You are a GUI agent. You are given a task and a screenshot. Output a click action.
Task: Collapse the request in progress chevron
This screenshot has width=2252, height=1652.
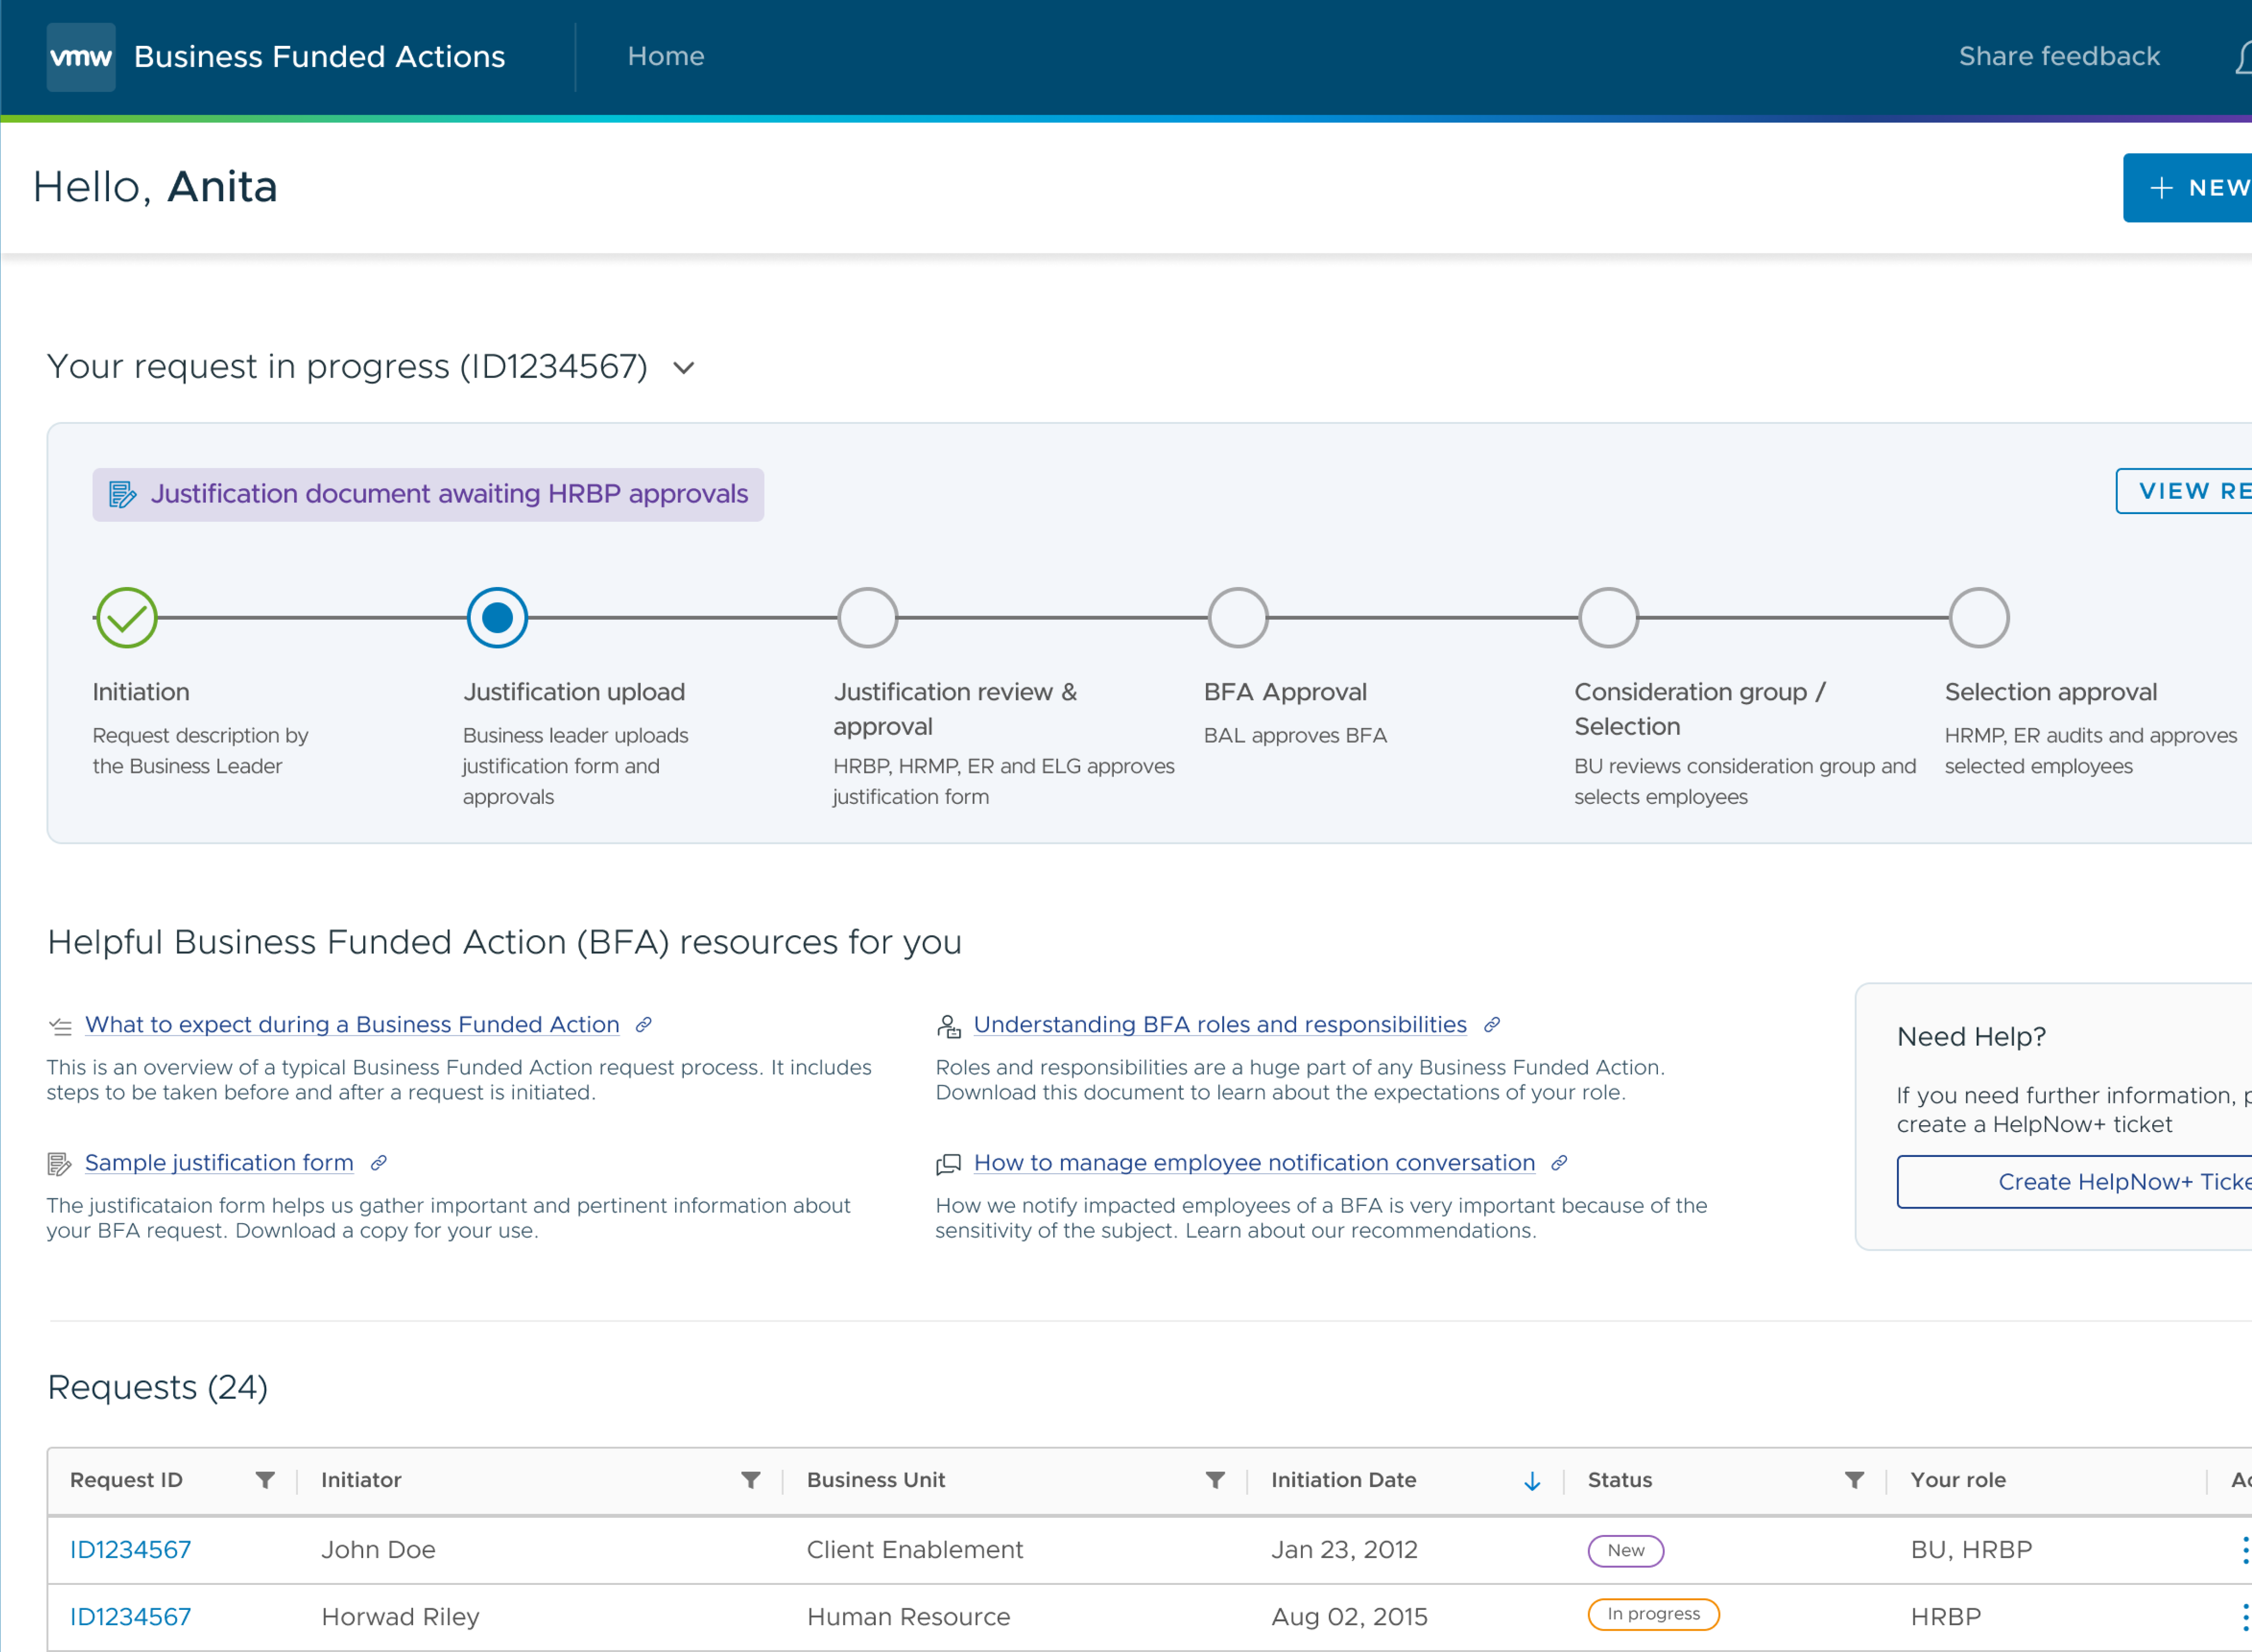[684, 368]
